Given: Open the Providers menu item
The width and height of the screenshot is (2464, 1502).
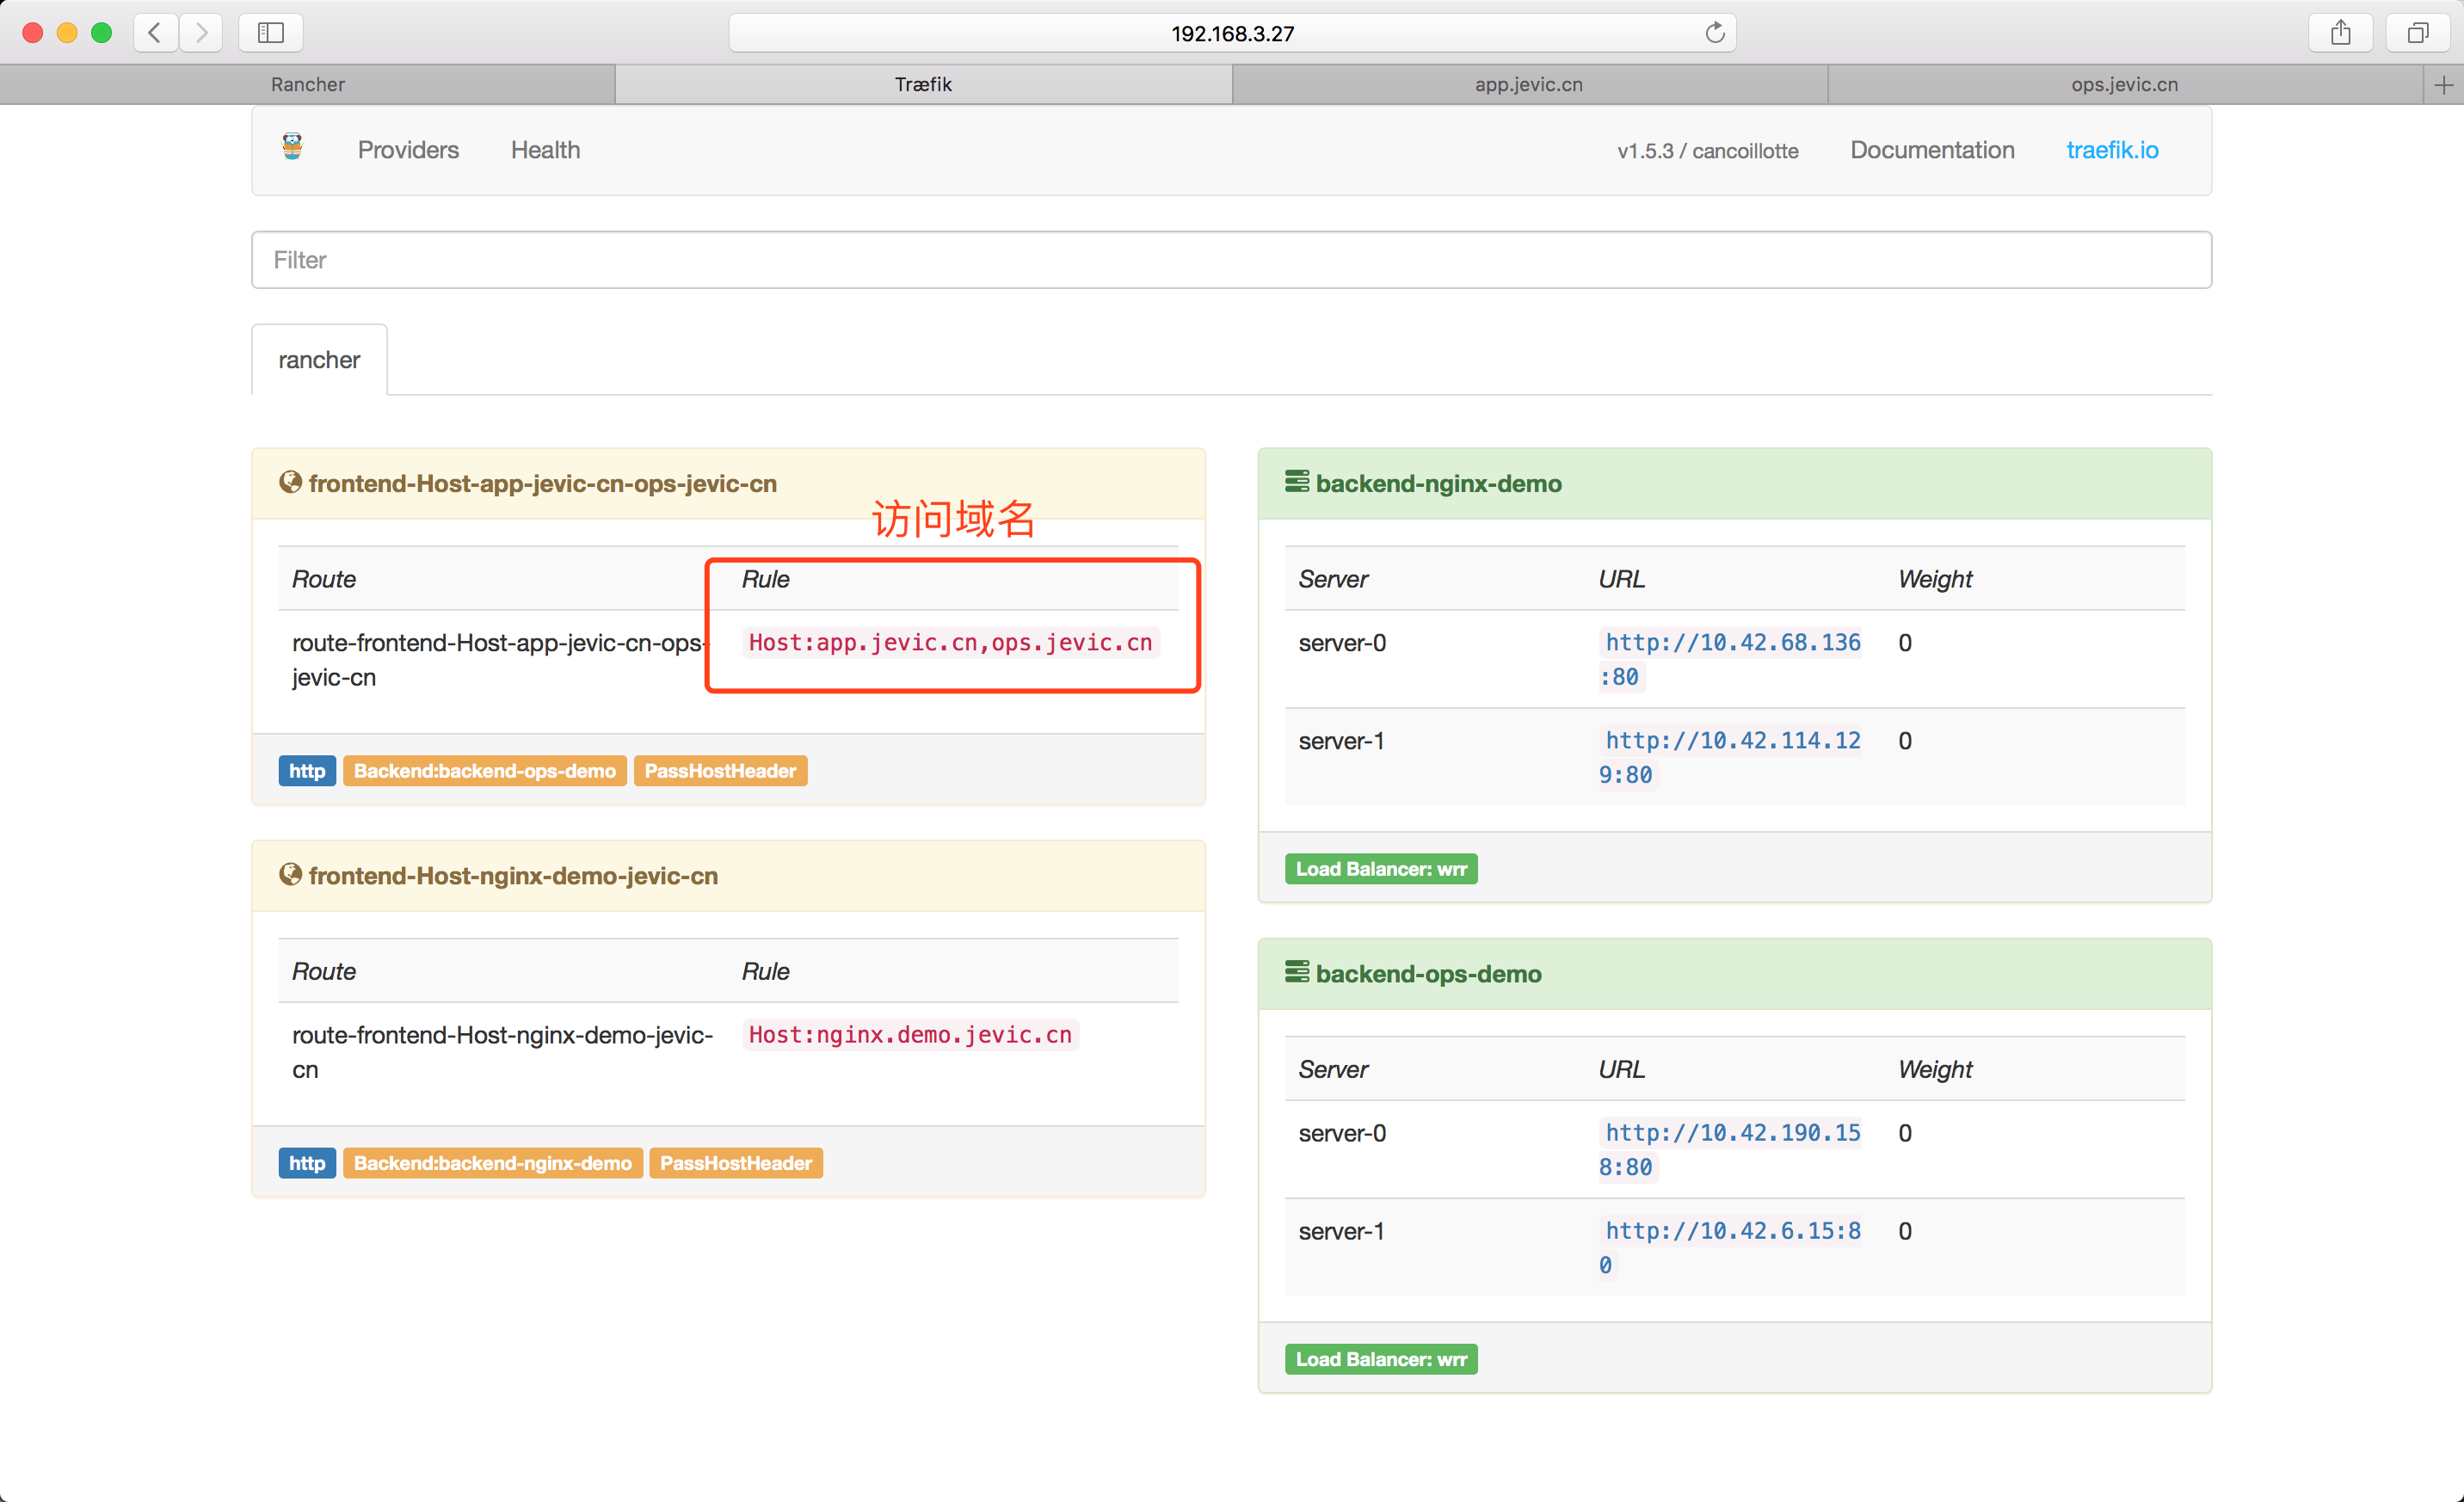Looking at the screenshot, I should click(x=408, y=150).
